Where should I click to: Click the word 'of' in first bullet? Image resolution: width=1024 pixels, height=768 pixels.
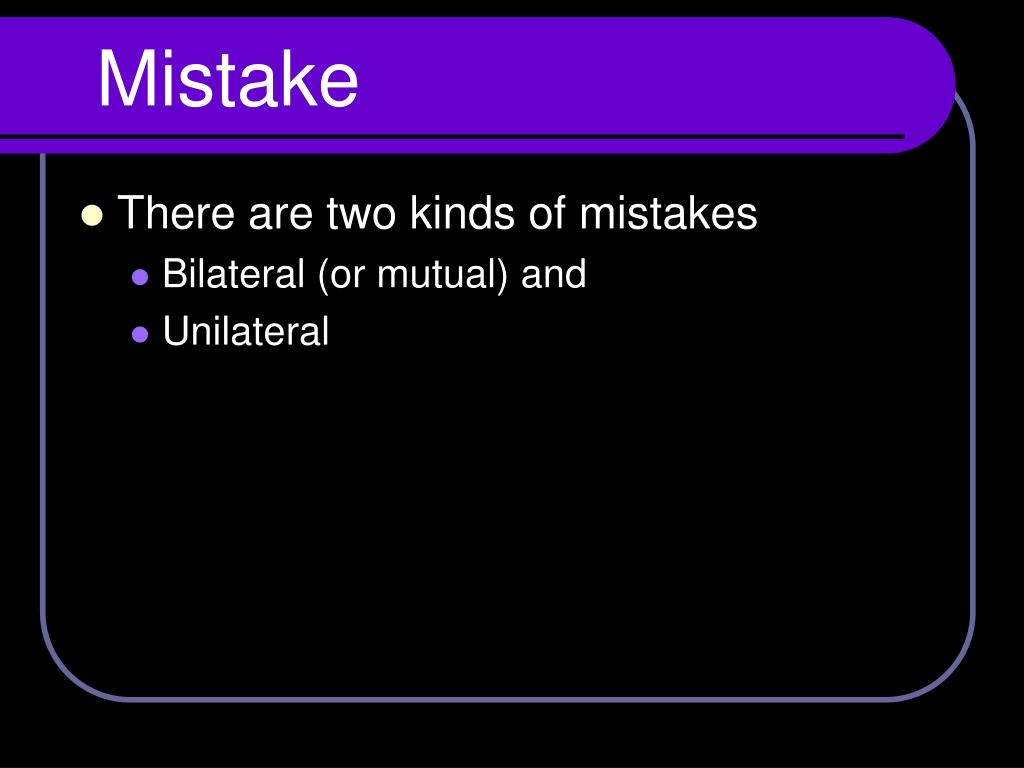click(547, 213)
